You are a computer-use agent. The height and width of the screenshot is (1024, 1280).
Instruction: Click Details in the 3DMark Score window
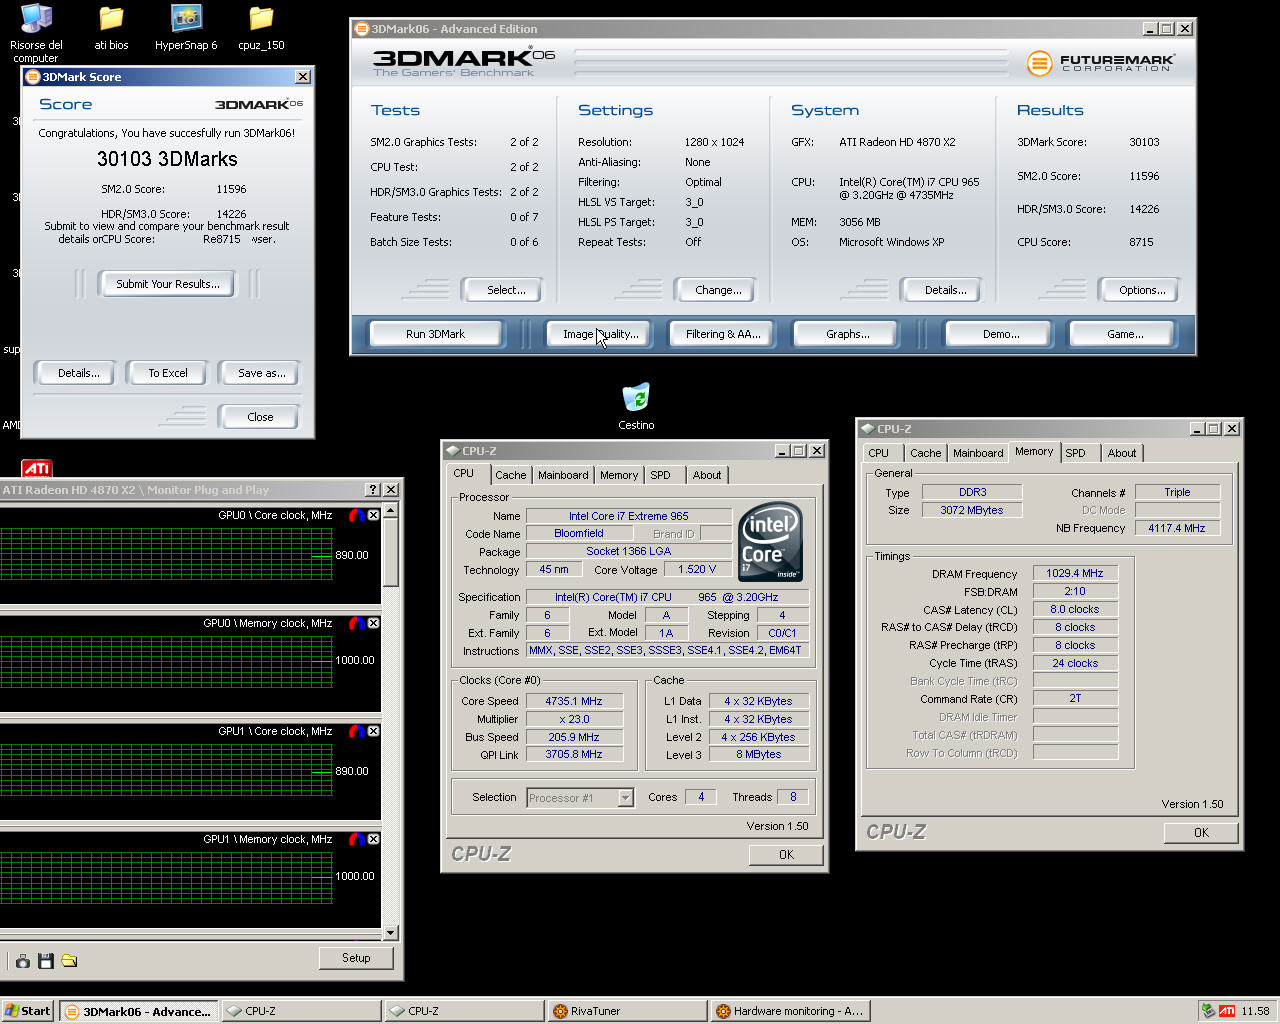tap(78, 373)
